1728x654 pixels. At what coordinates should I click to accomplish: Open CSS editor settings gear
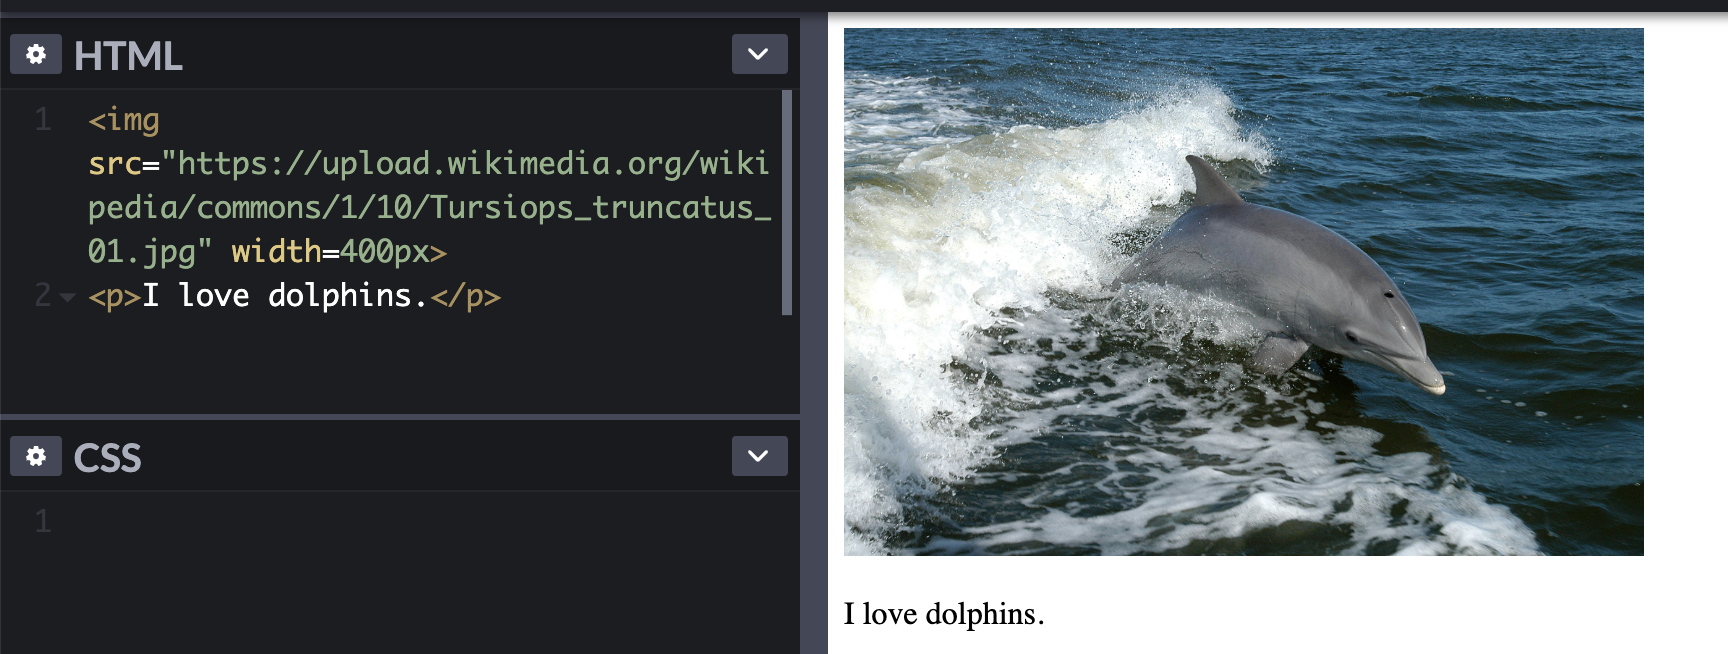click(x=36, y=456)
